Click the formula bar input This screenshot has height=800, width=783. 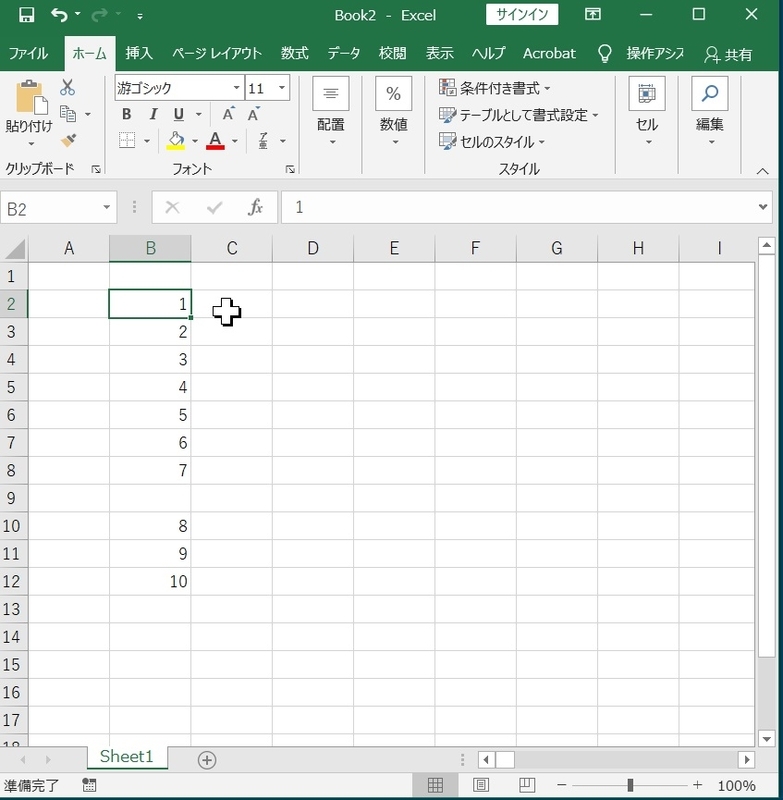pyautogui.click(x=516, y=207)
